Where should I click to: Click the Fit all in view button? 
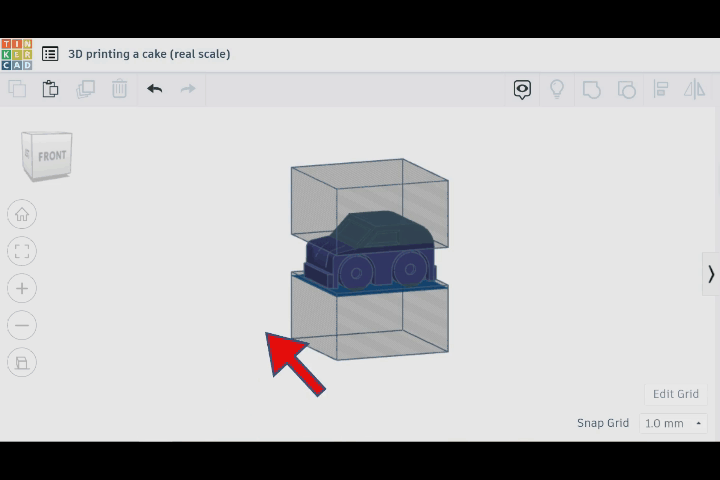click(22, 251)
